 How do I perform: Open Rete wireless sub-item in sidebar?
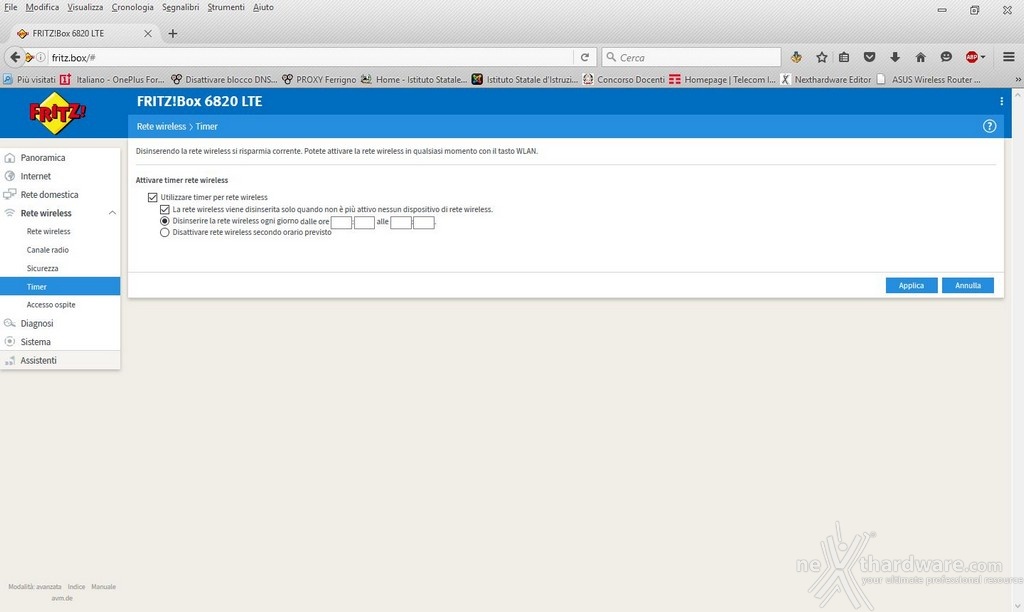coord(48,231)
